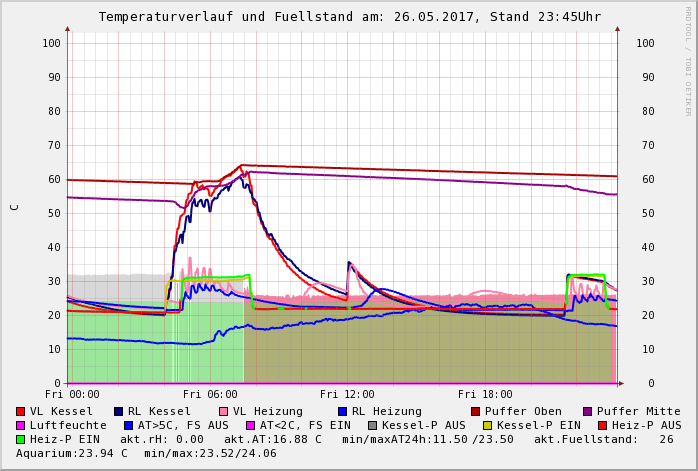Viewport: 698px width, 471px height.
Task: Select the pink VL Heizung legend swatch
Action: (222, 411)
